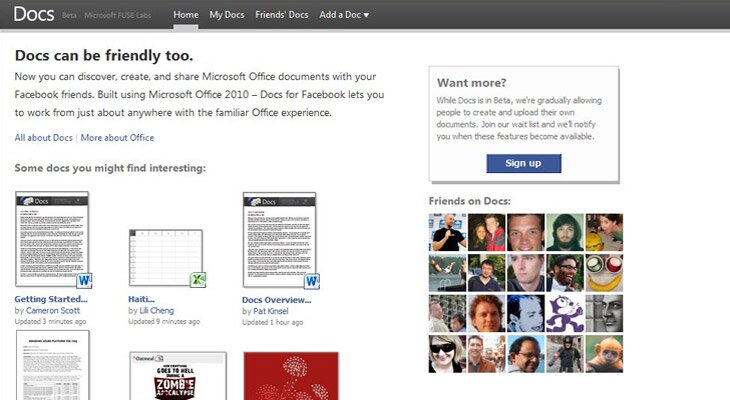Screen dimensions: 730x400
Task: Expand the Add a Doc dropdown
Action: [344, 15]
